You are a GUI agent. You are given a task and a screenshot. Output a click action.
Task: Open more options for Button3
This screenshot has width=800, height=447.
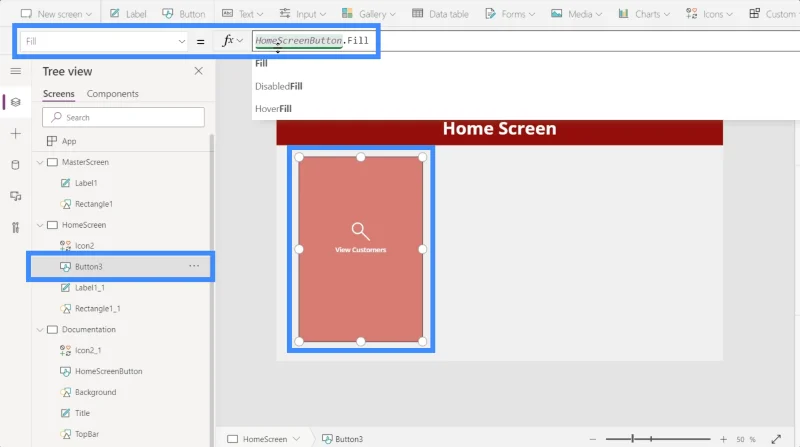pyautogui.click(x=194, y=266)
